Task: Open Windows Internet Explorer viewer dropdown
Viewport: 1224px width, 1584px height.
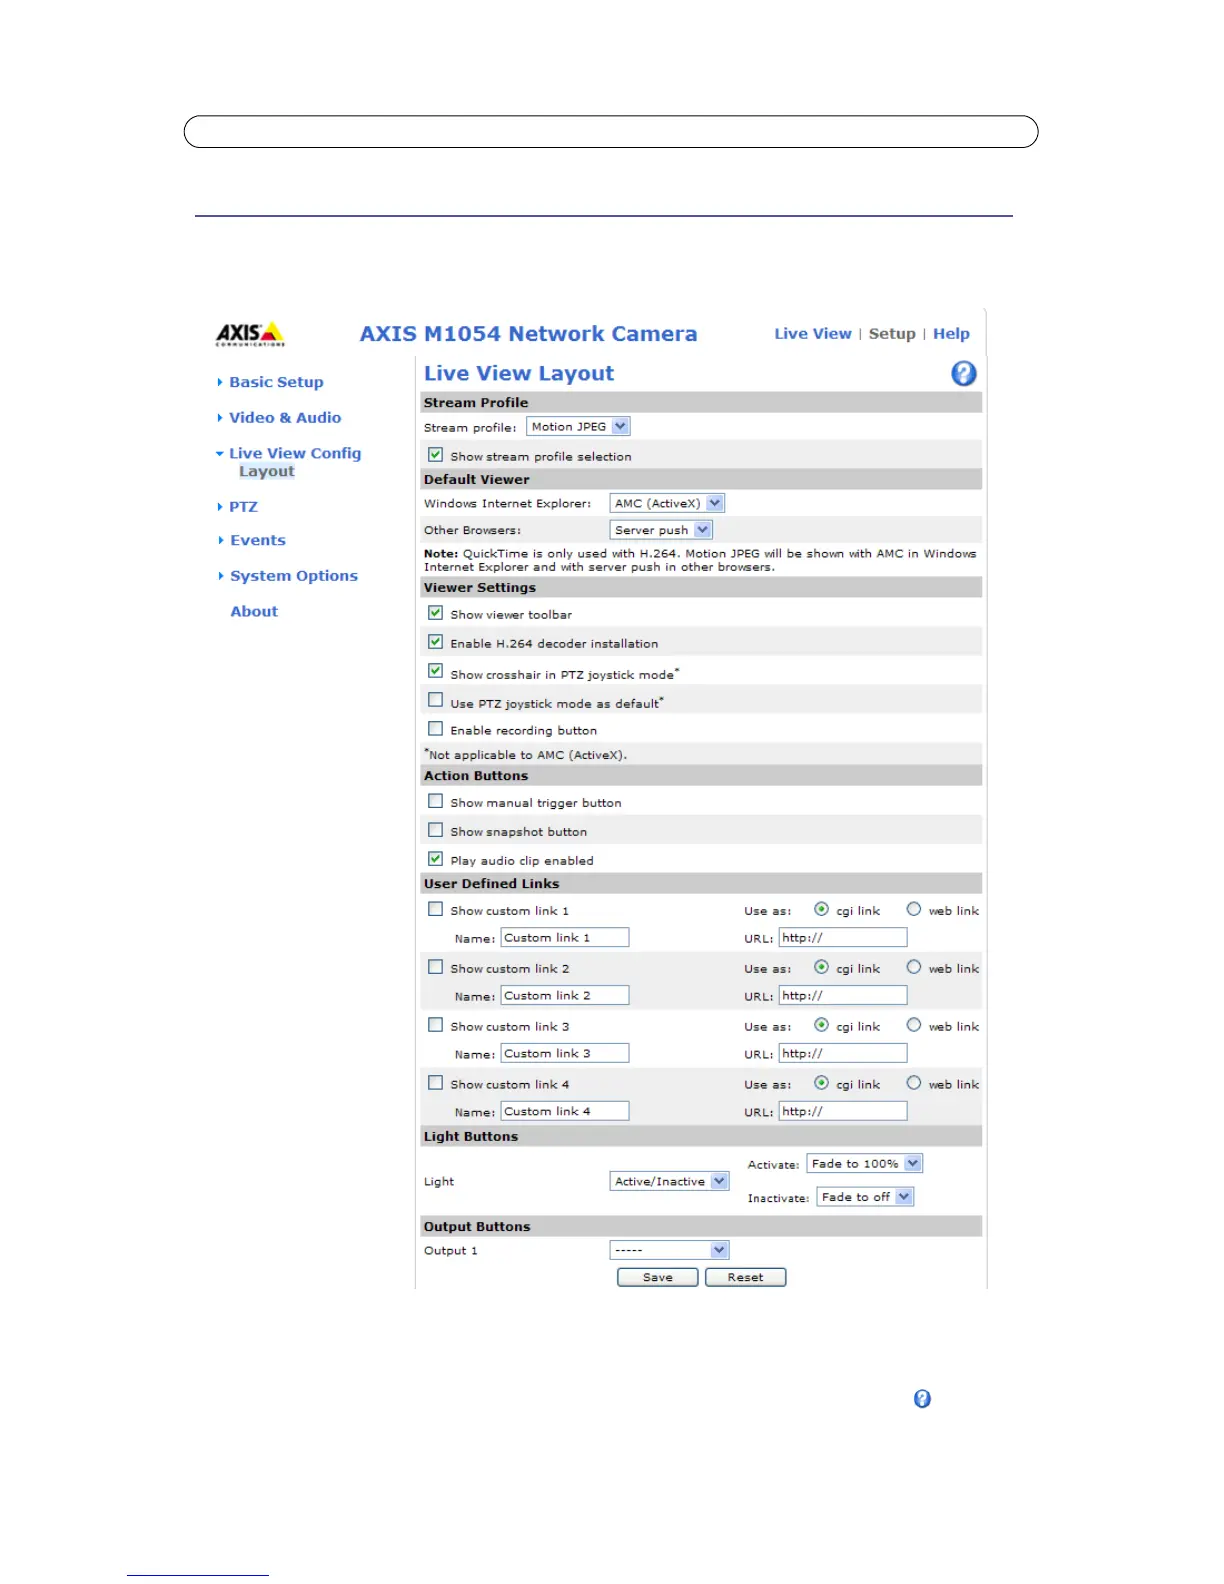Action: [x=667, y=504]
